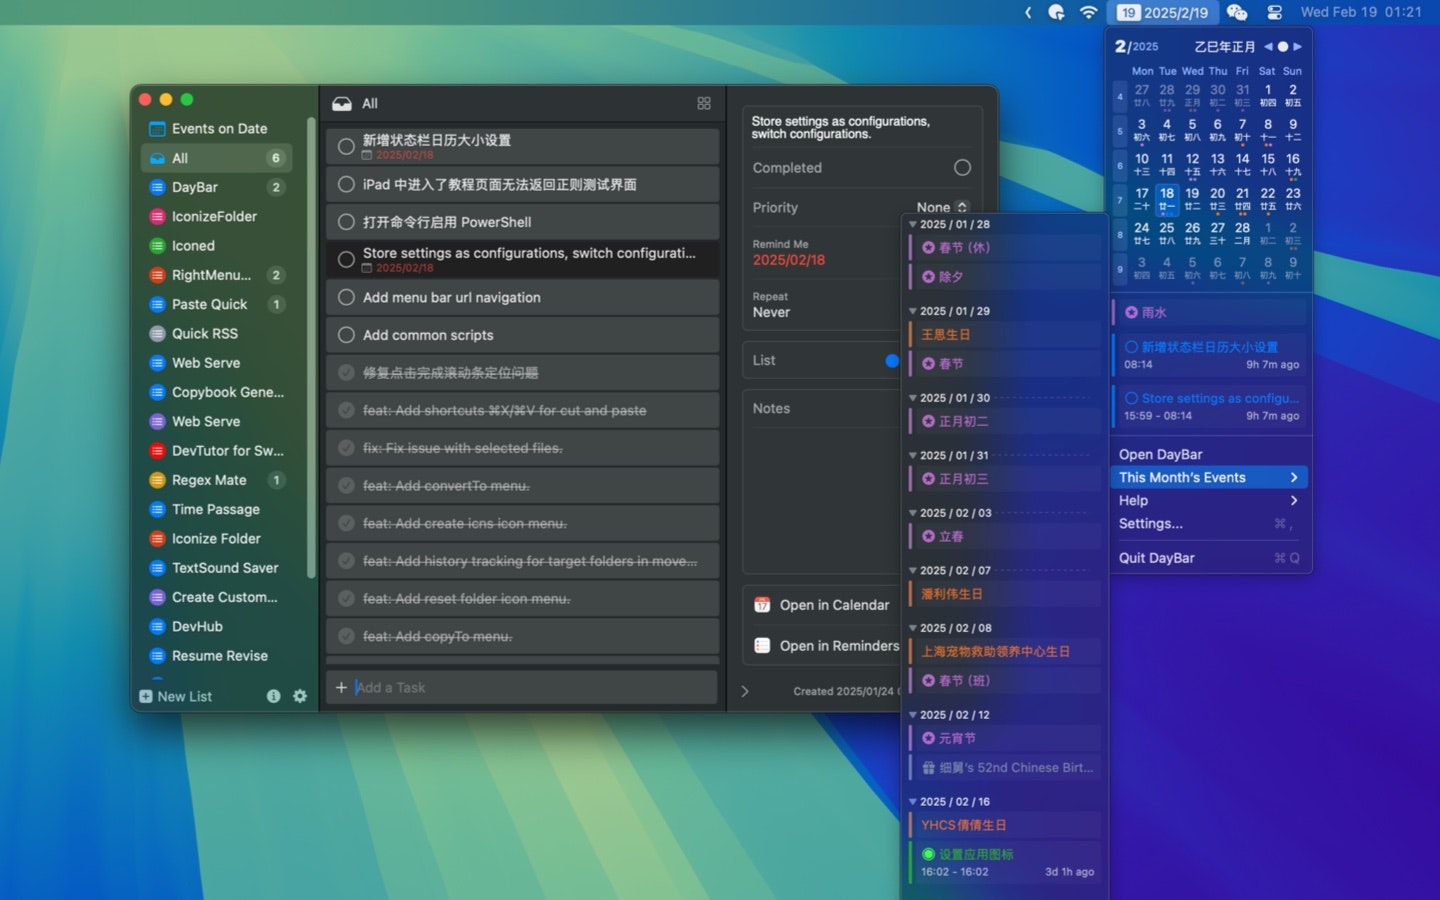This screenshot has height=900, width=1440.
Task: Jump to today dot in DayBar header
Action: click(1283, 47)
